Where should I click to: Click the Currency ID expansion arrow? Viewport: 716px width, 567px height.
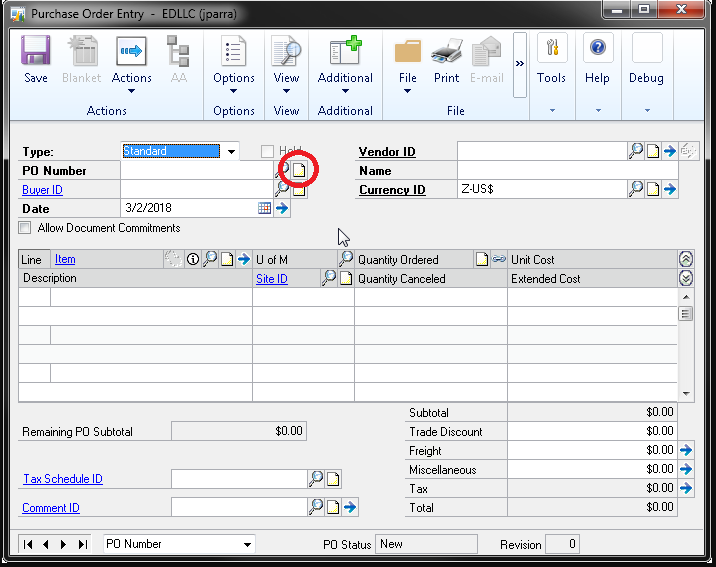point(670,189)
